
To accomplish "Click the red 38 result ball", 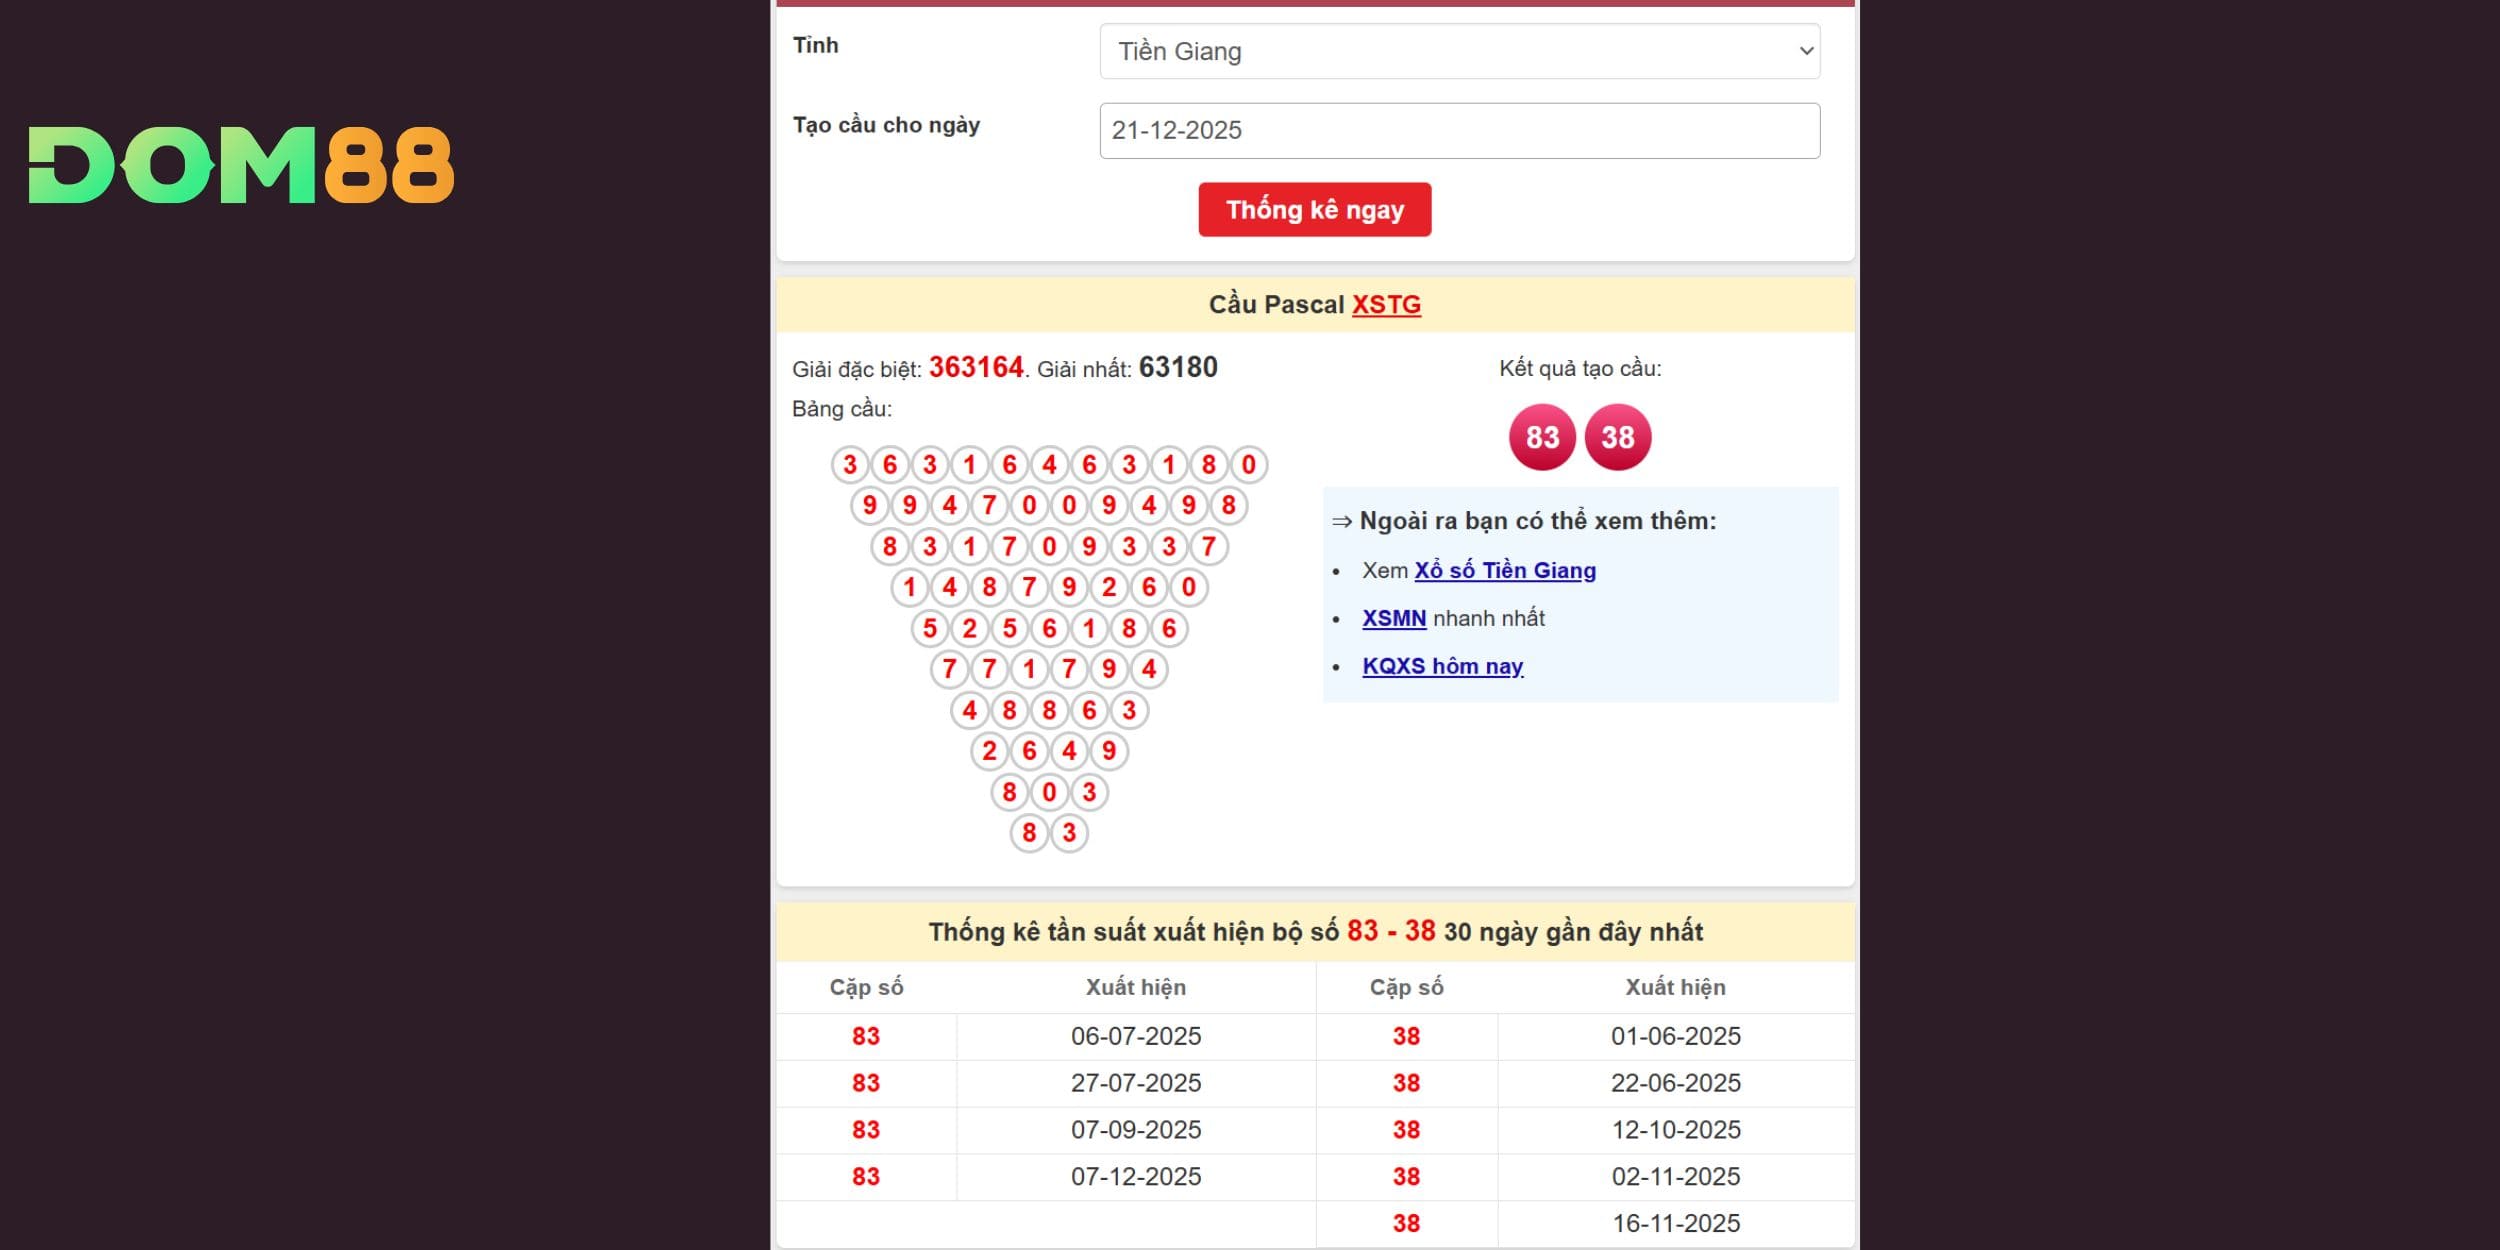I will coord(1617,437).
